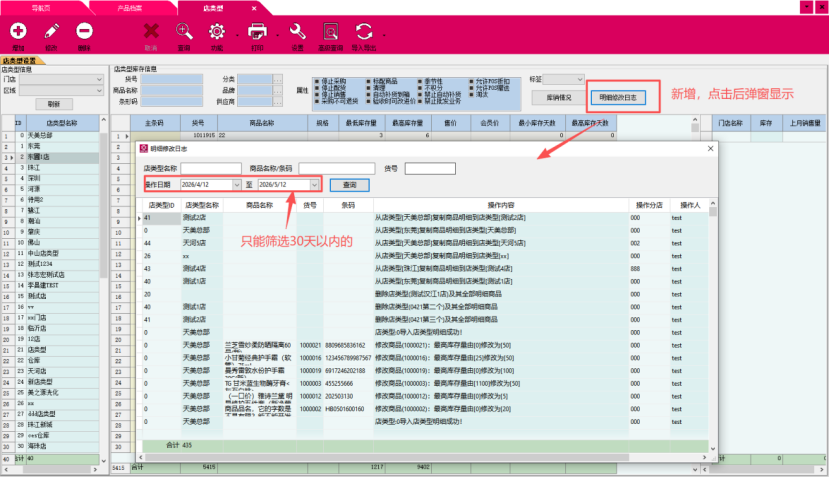Focus the 商品名称/条码 field in the dialog
This screenshot has width=829, height=477.
click(336, 169)
